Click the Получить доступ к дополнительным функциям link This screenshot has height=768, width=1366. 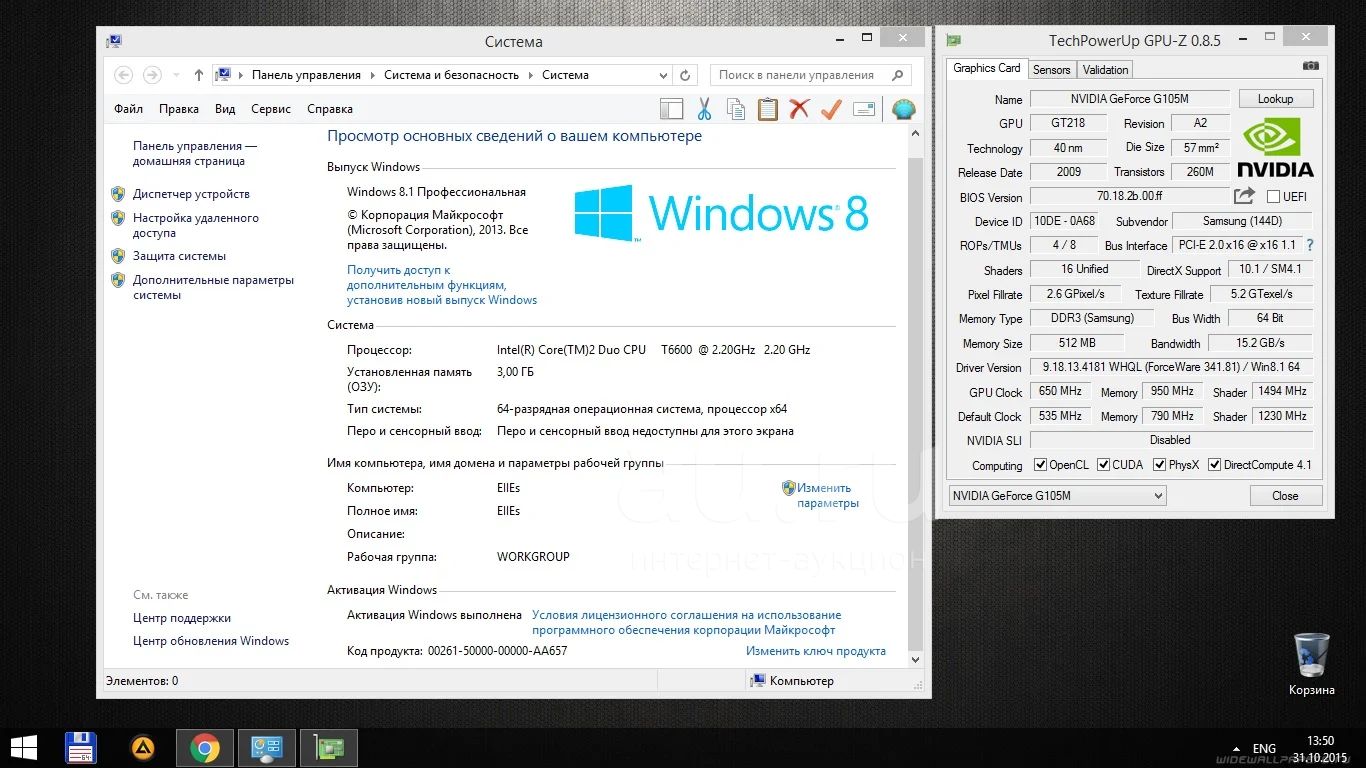click(x=442, y=285)
